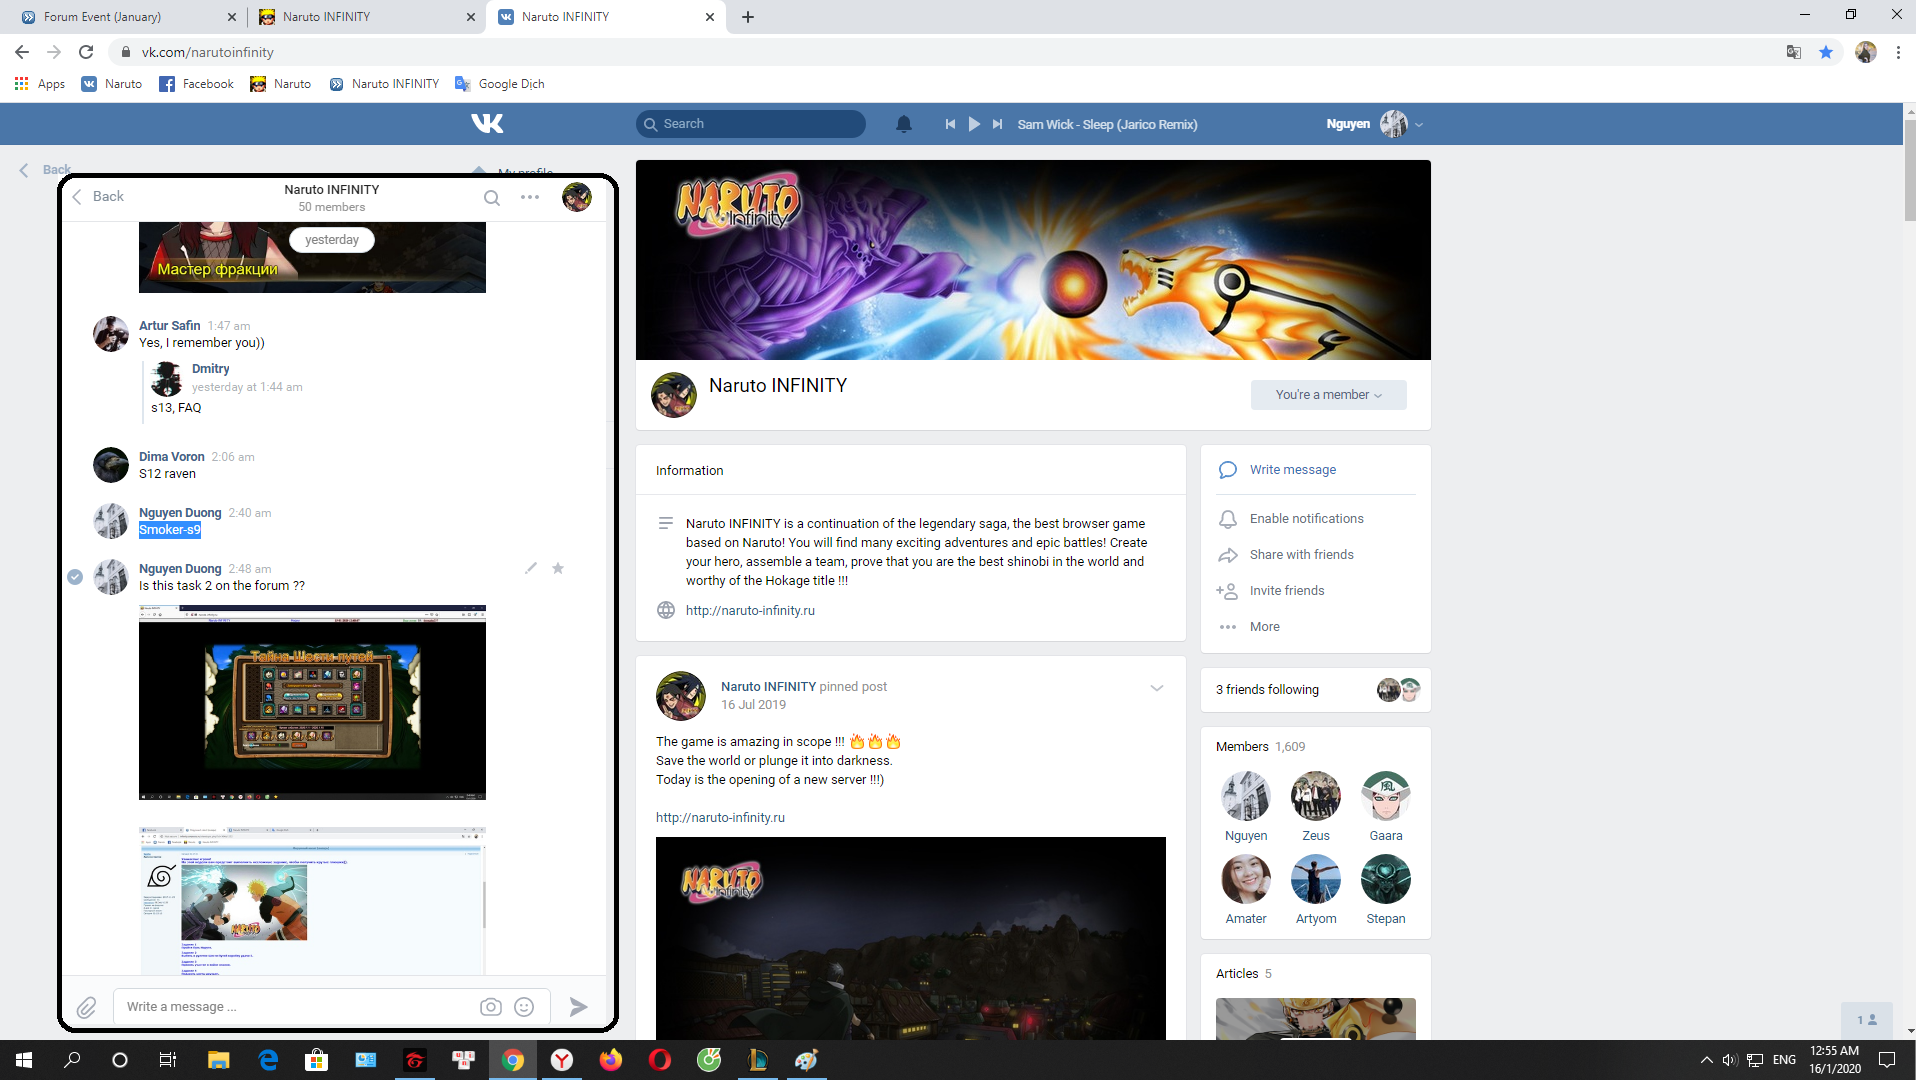Open naruto-infinity.ru link in pinned post
The image size is (1916, 1080).
[720, 818]
